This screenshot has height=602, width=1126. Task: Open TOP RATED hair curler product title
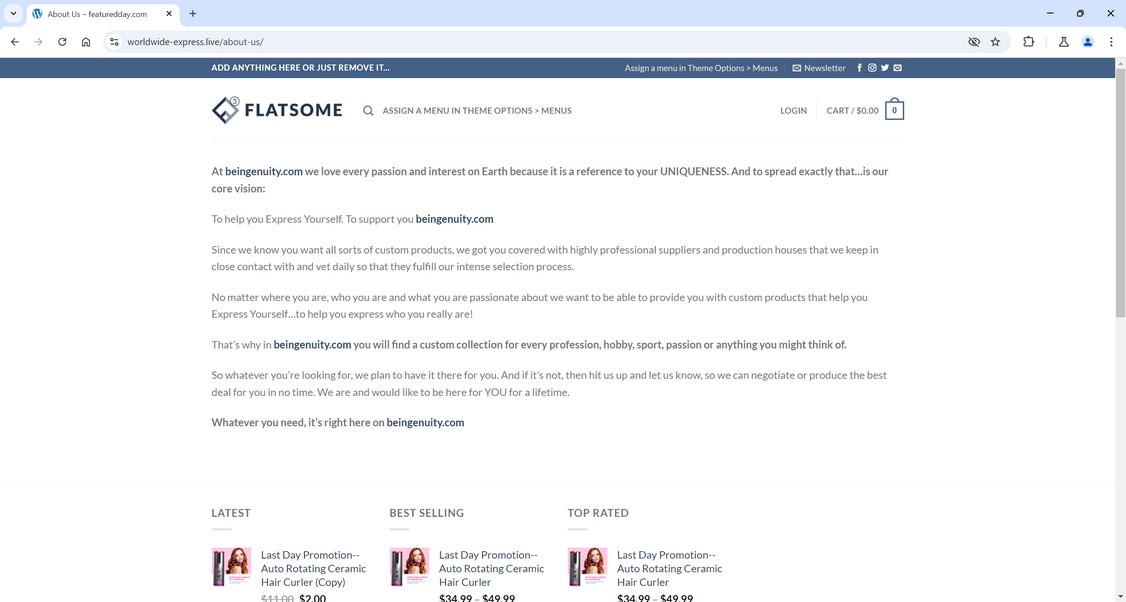(x=670, y=568)
